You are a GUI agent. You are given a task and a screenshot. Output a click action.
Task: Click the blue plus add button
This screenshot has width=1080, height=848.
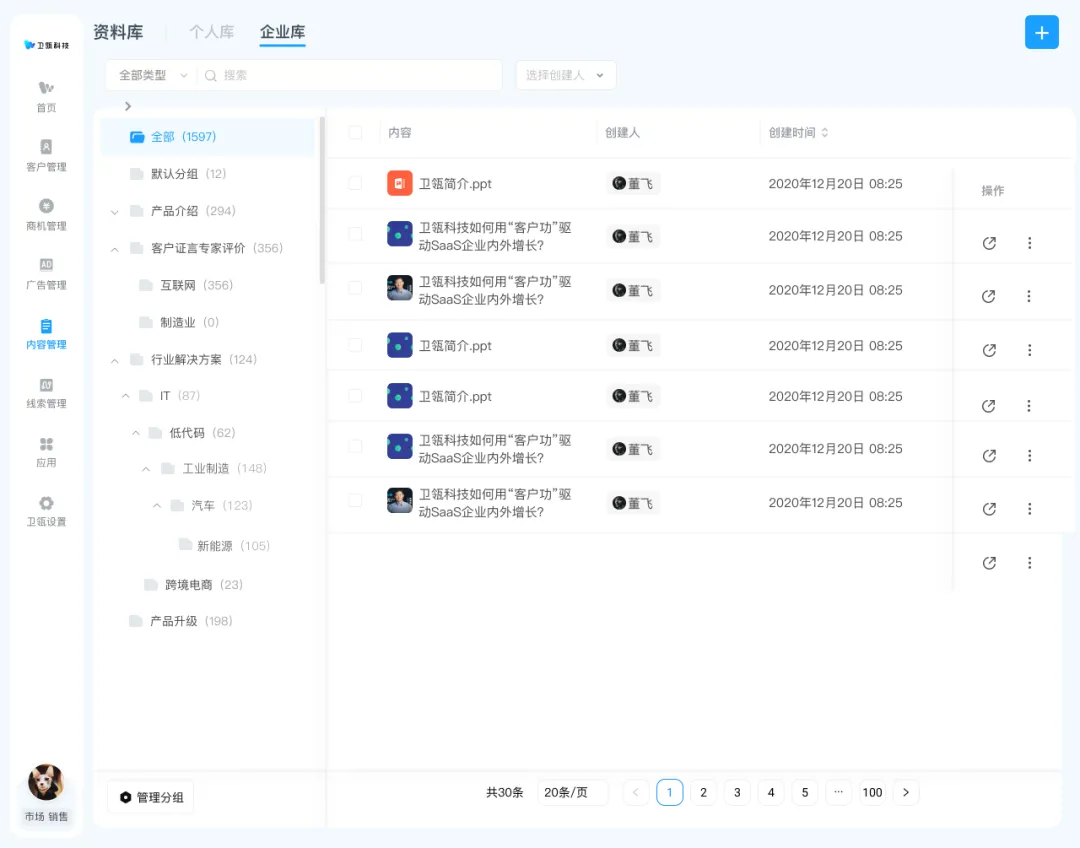click(1041, 32)
